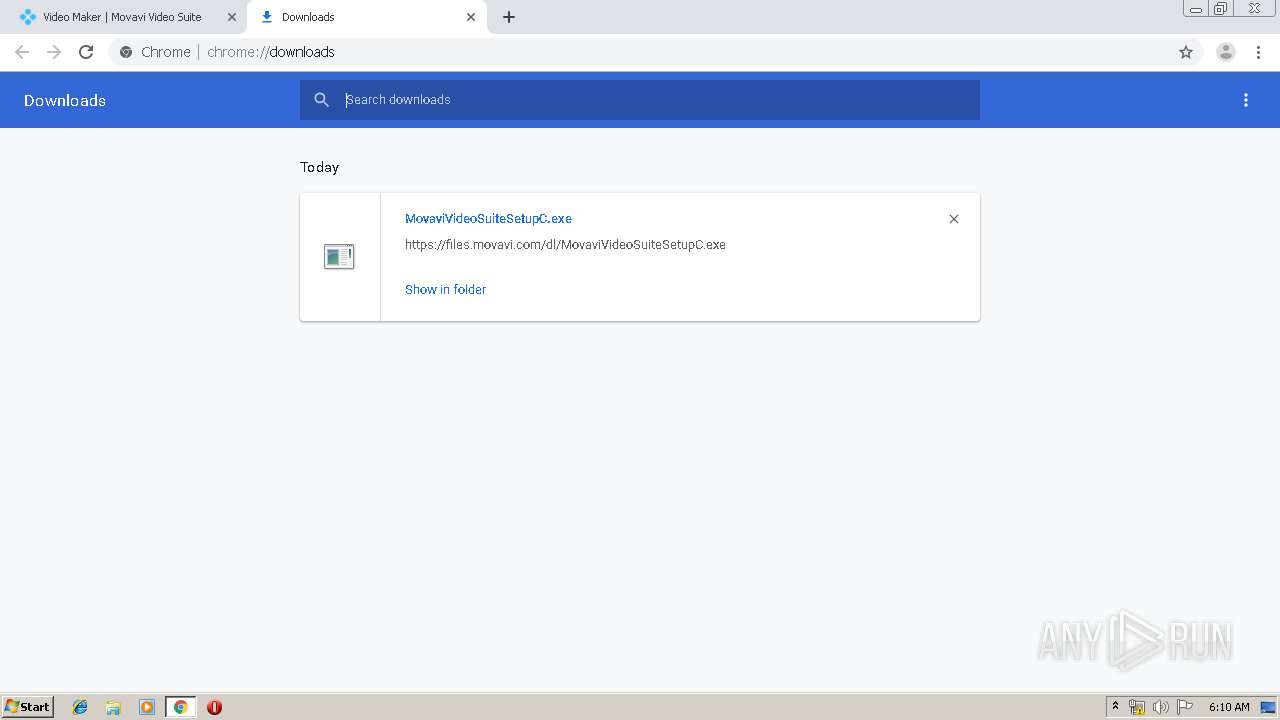Viewport: 1280px width, 720px height.
Task: Open the Downloads more actions menu
Action: [1246, 100]
